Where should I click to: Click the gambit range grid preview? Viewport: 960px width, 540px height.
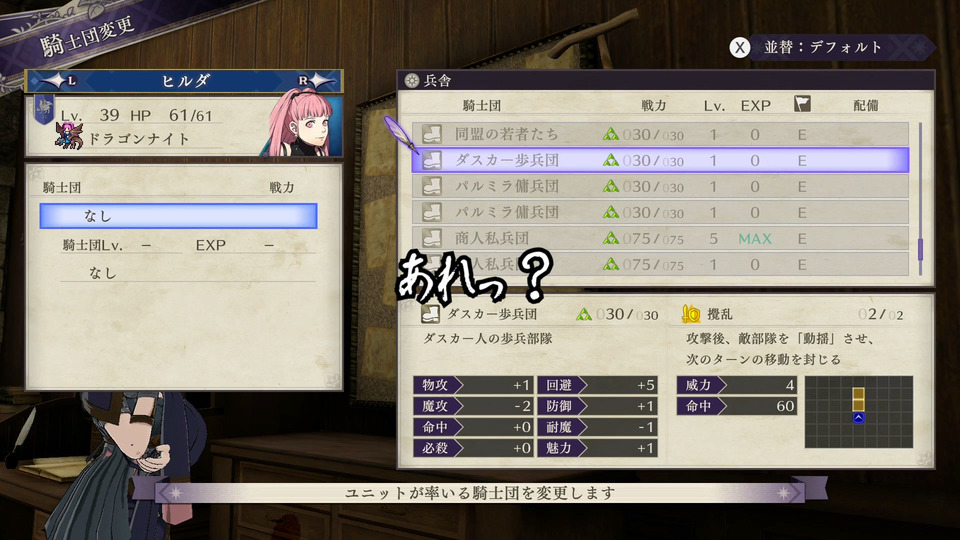(858, 412)
